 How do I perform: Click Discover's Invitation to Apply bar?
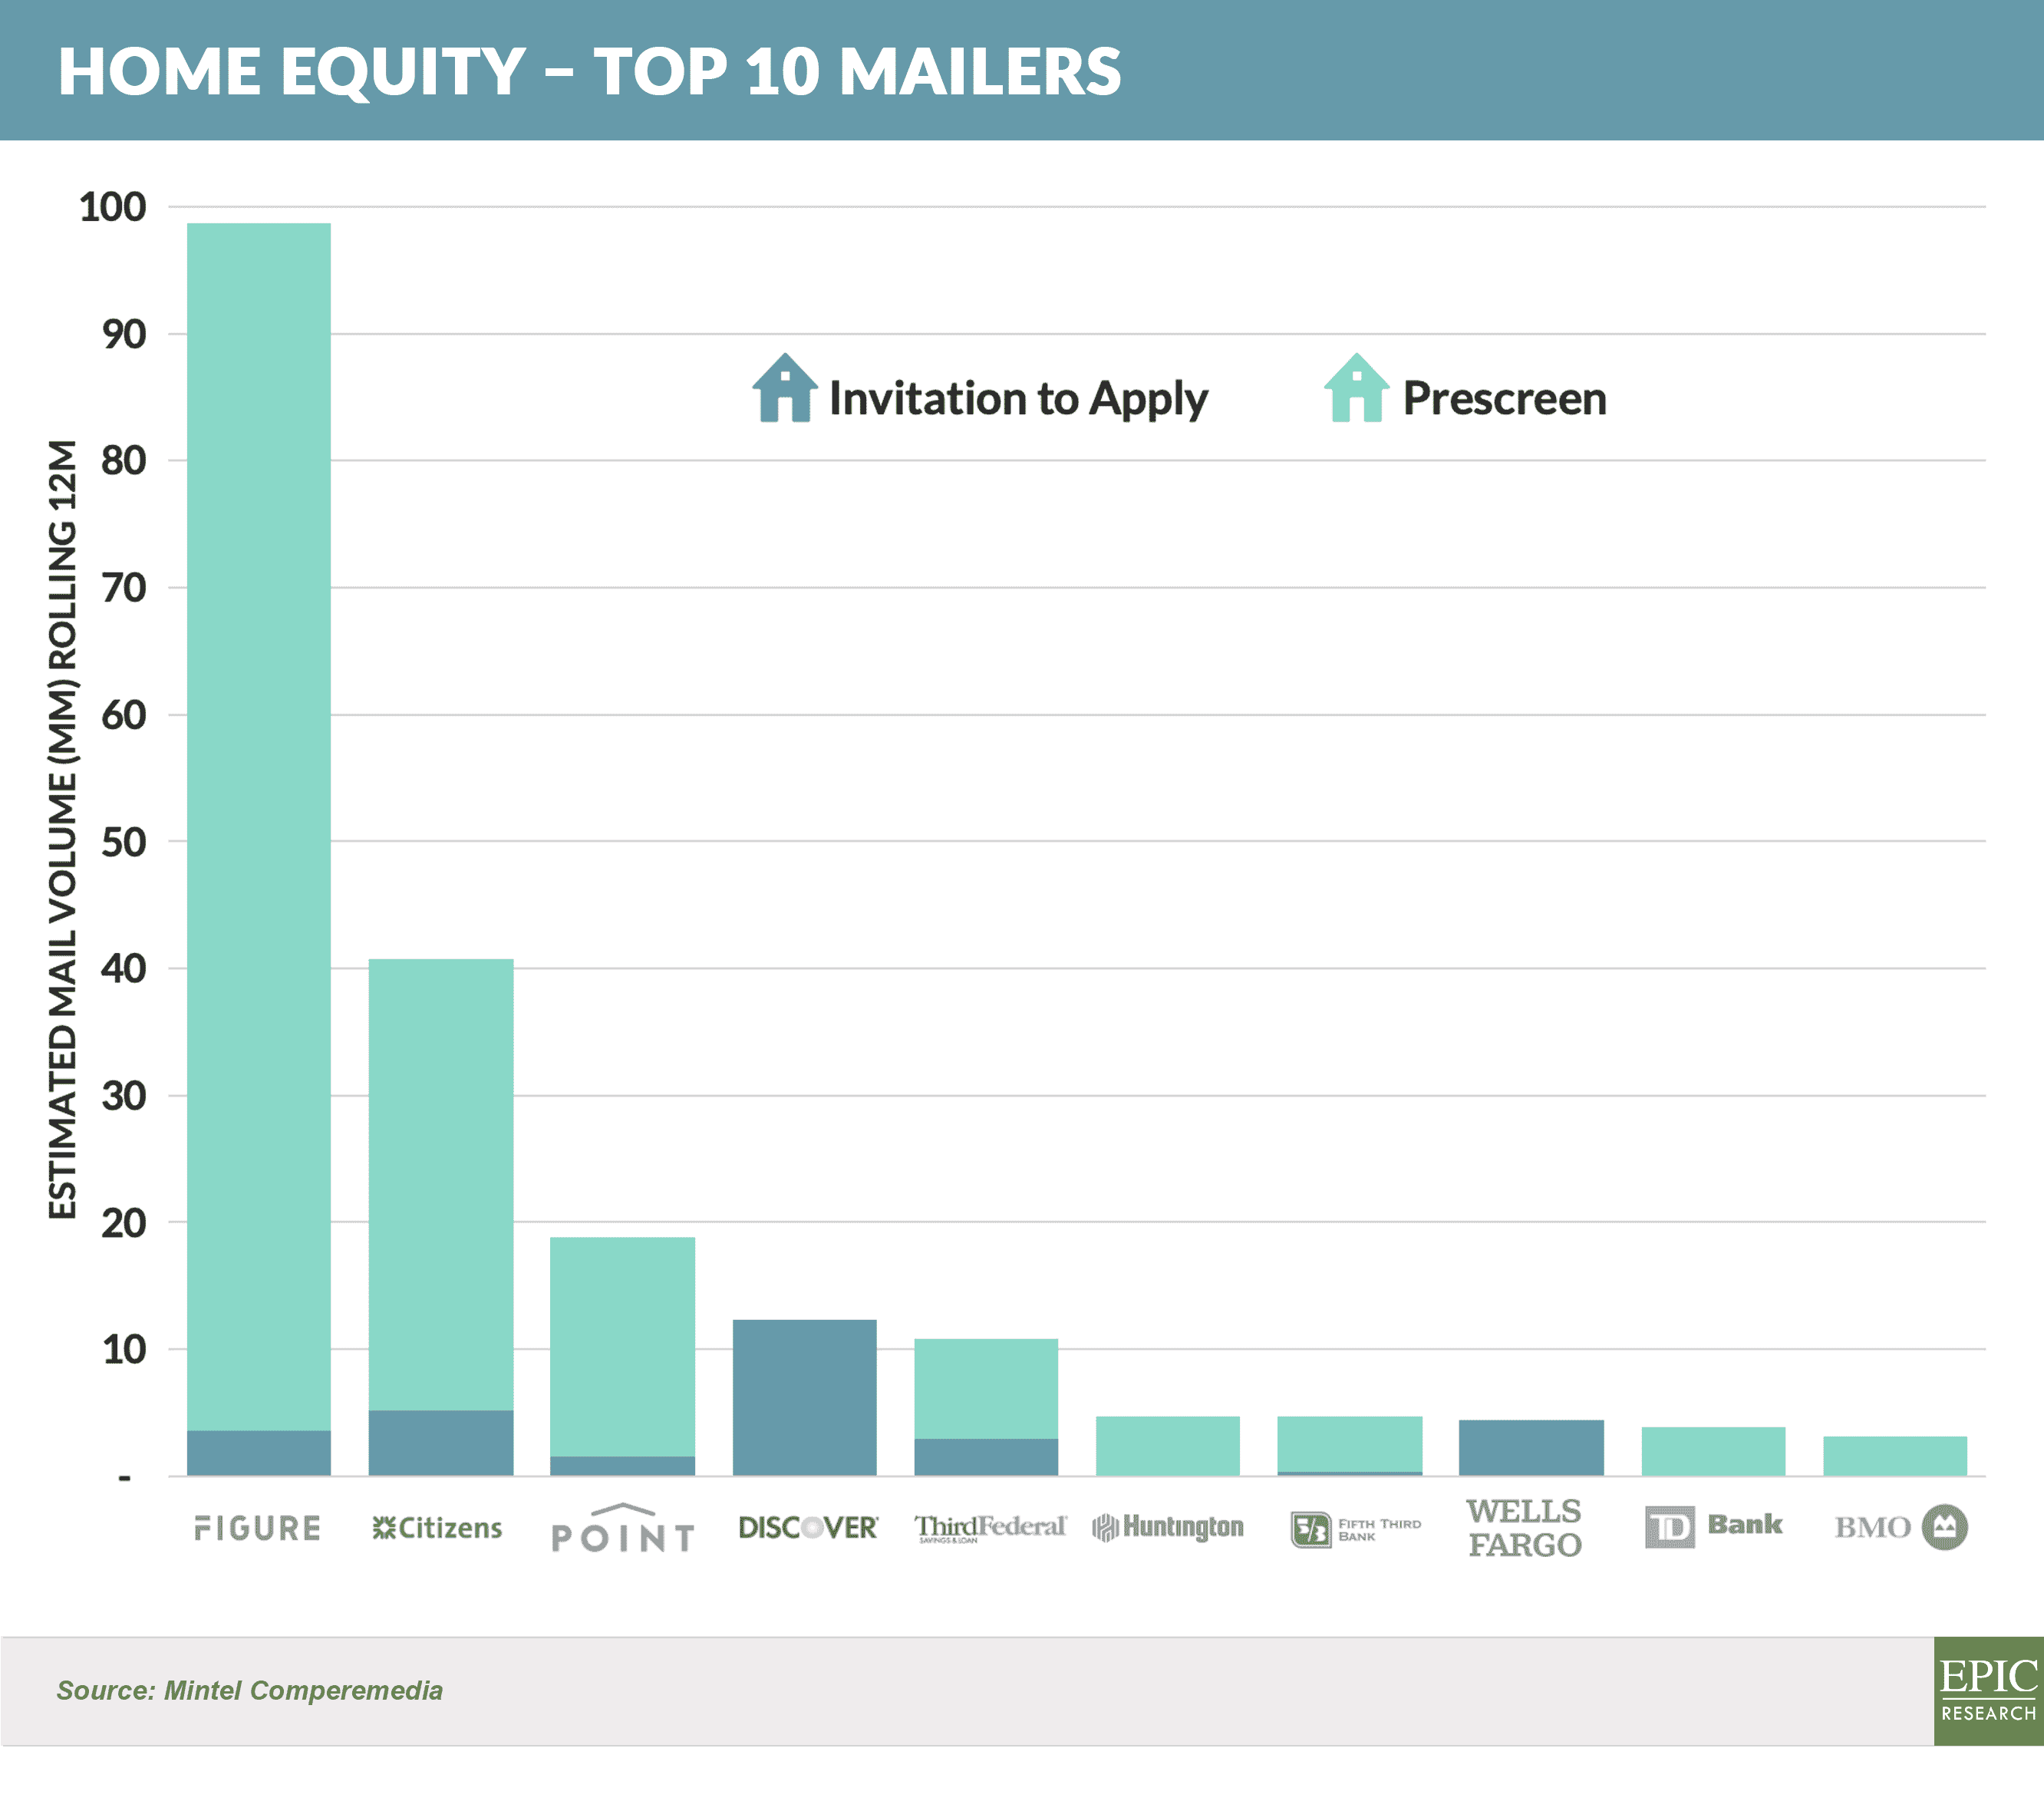pyautogui.click(x=805, y=1398)
